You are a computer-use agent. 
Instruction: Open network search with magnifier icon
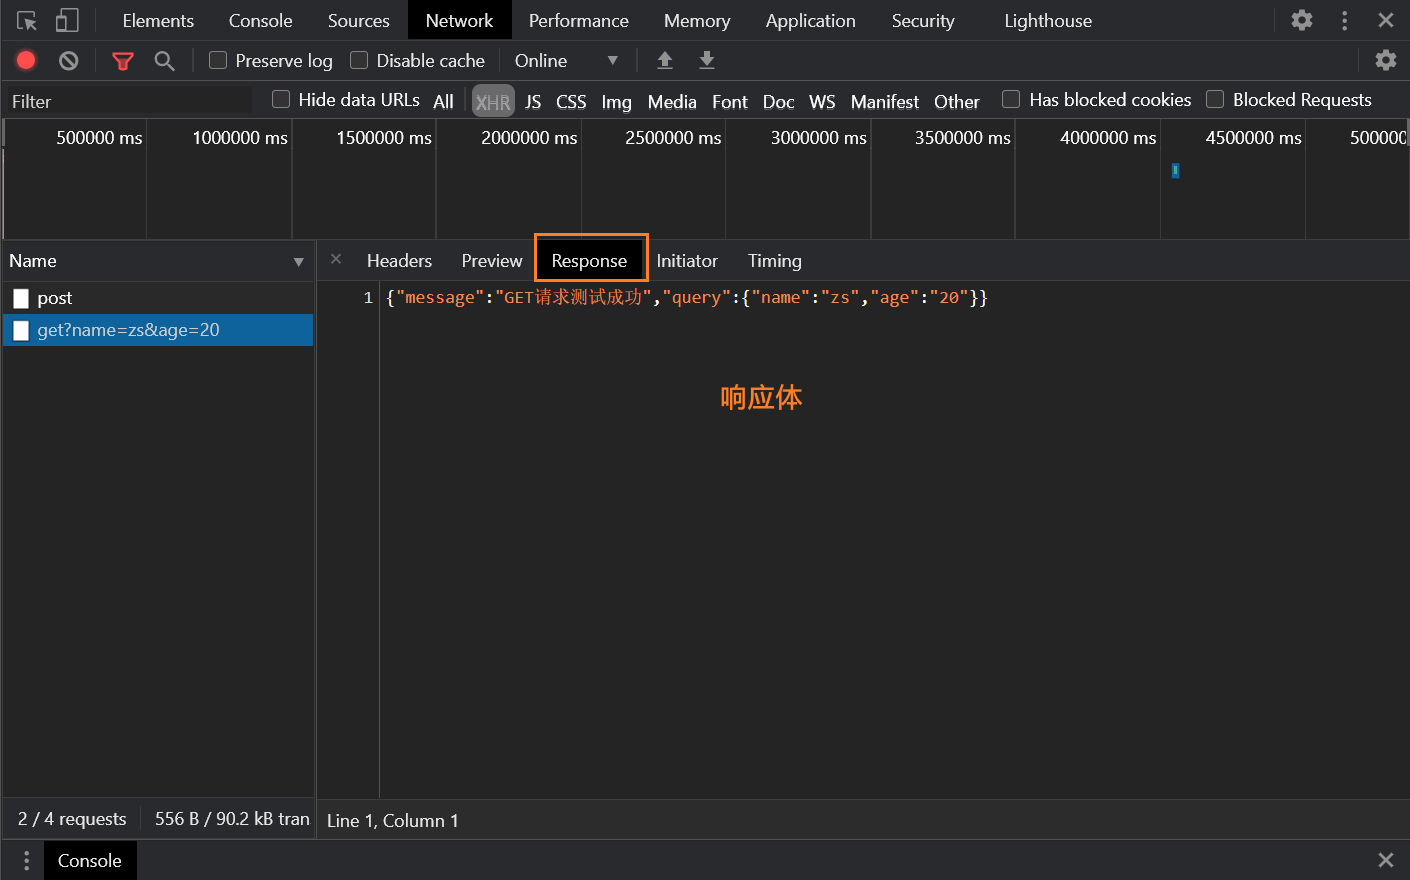point(164,61)
